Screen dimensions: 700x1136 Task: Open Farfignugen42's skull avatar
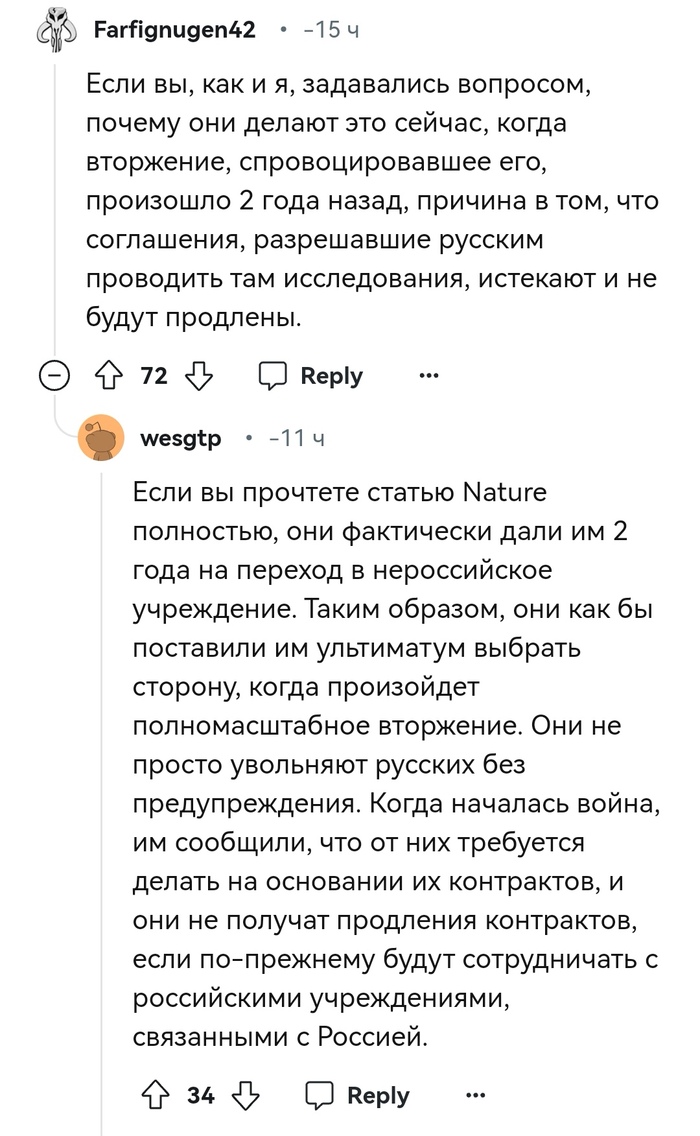[x=55, y=32]
